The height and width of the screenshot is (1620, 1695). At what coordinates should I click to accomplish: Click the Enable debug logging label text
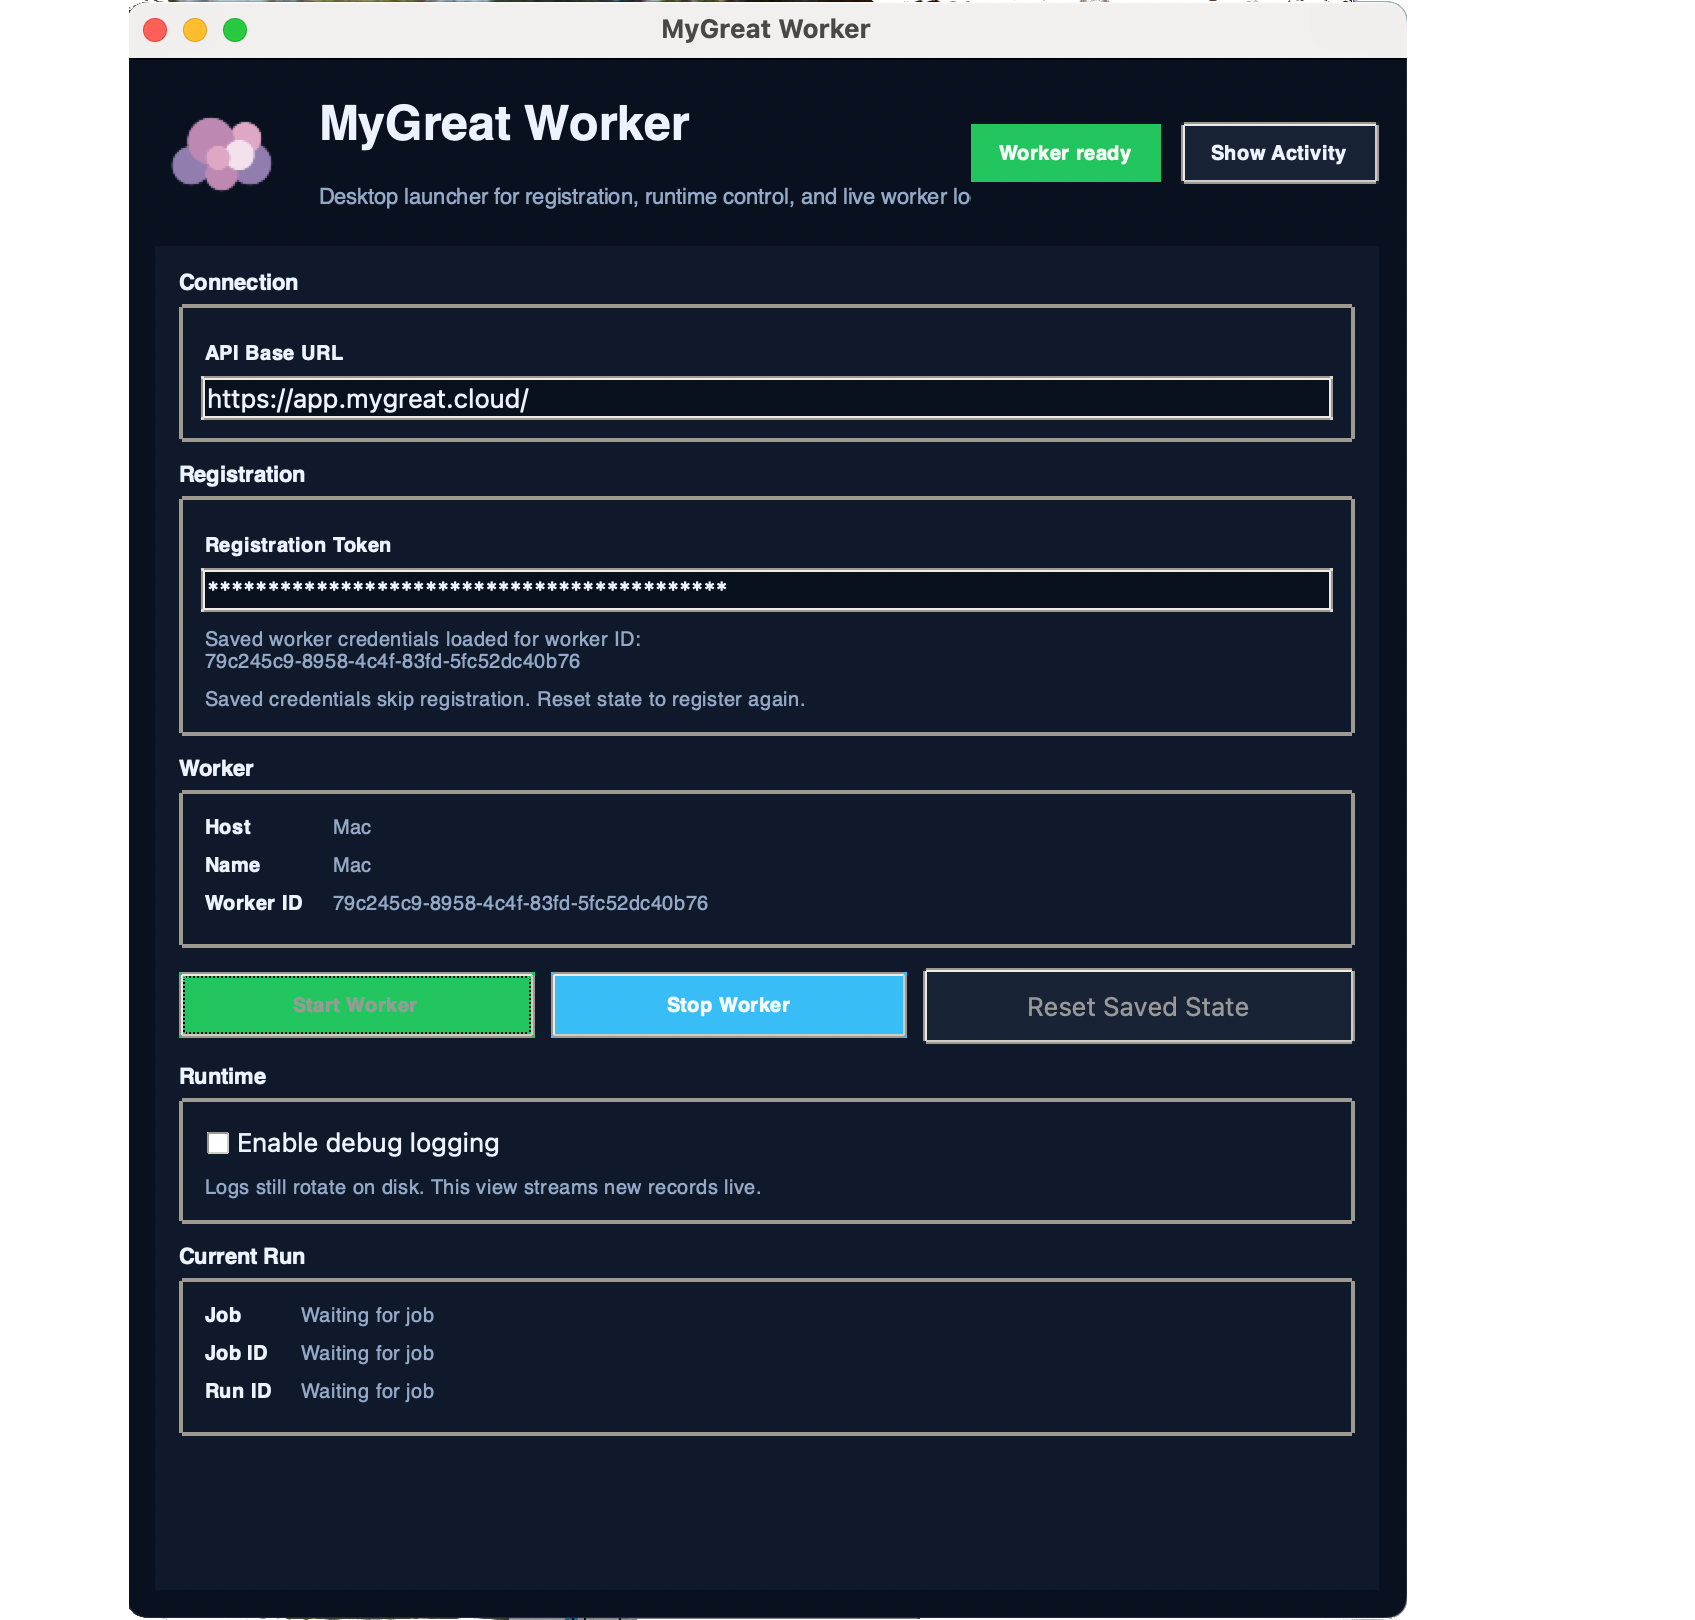point(368,1143)
